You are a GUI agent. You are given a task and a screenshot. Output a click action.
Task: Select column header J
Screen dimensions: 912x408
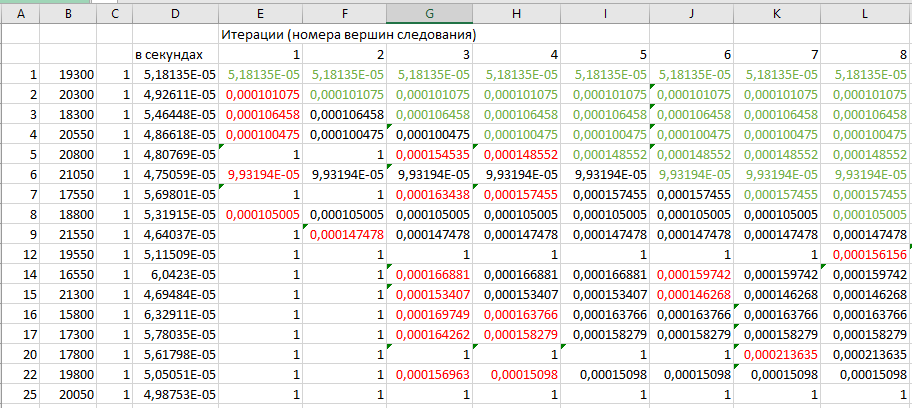(692, 15)
